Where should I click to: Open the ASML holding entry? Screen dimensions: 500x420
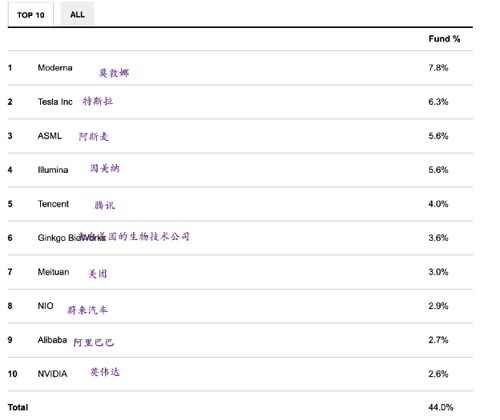coord(50,136)
